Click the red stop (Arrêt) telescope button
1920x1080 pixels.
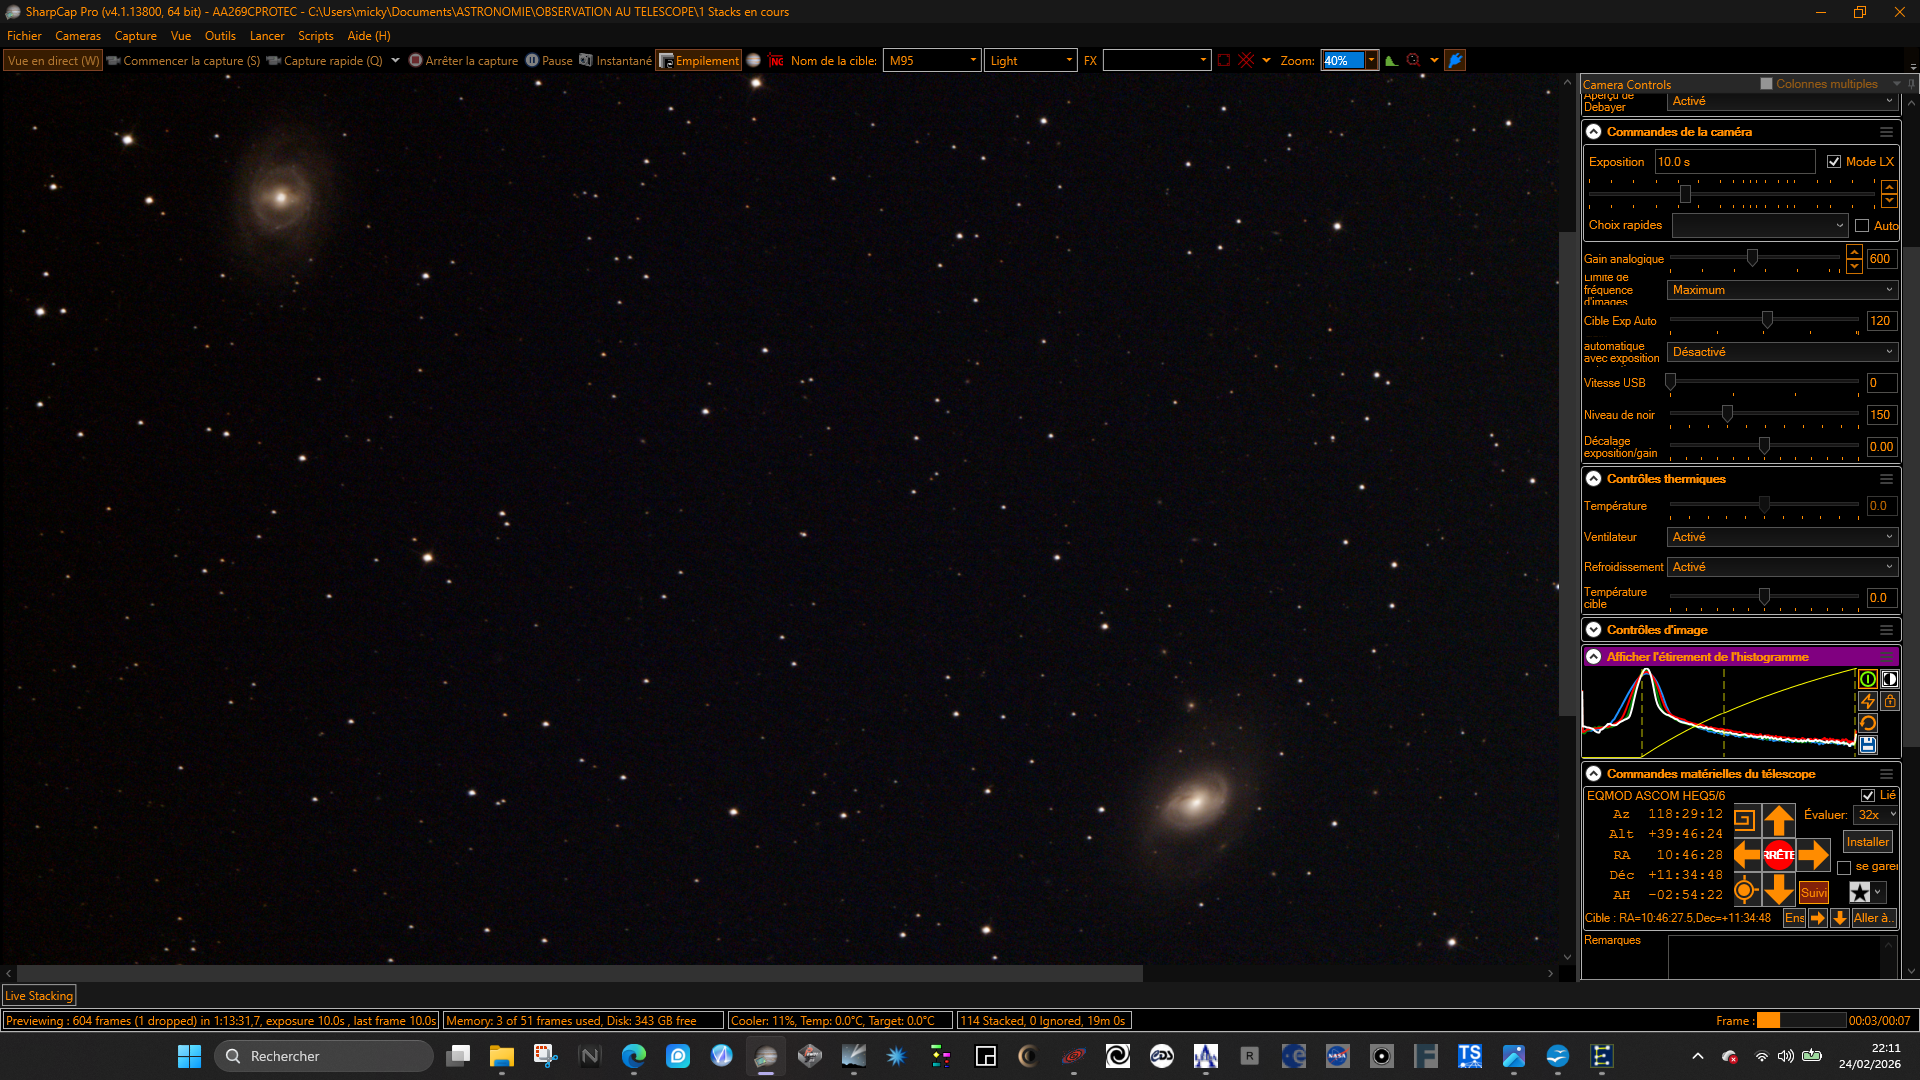click(1778, 855)
